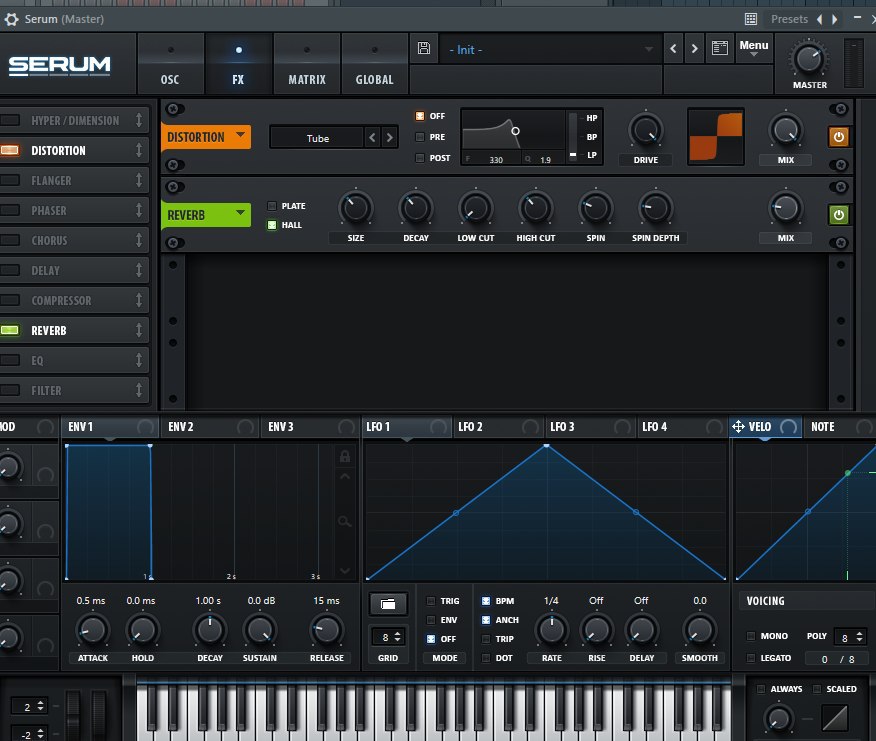Select the BP distortion filter type
Viewport: 876px width, 741px height.
tap(592, 137)
